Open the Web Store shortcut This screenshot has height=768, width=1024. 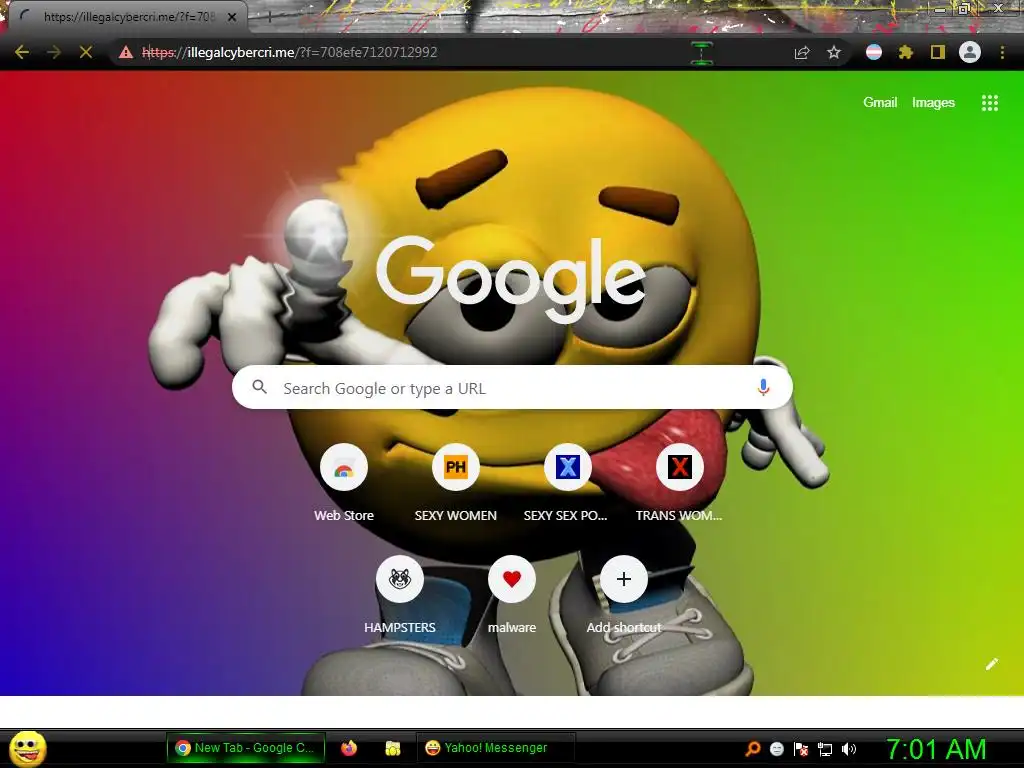(344, 482)
